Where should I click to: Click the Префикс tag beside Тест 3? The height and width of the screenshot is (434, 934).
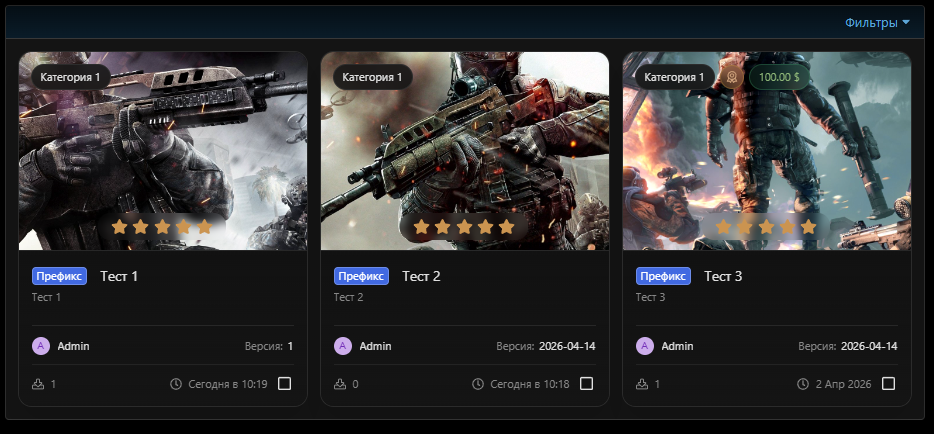click(664, 276)
